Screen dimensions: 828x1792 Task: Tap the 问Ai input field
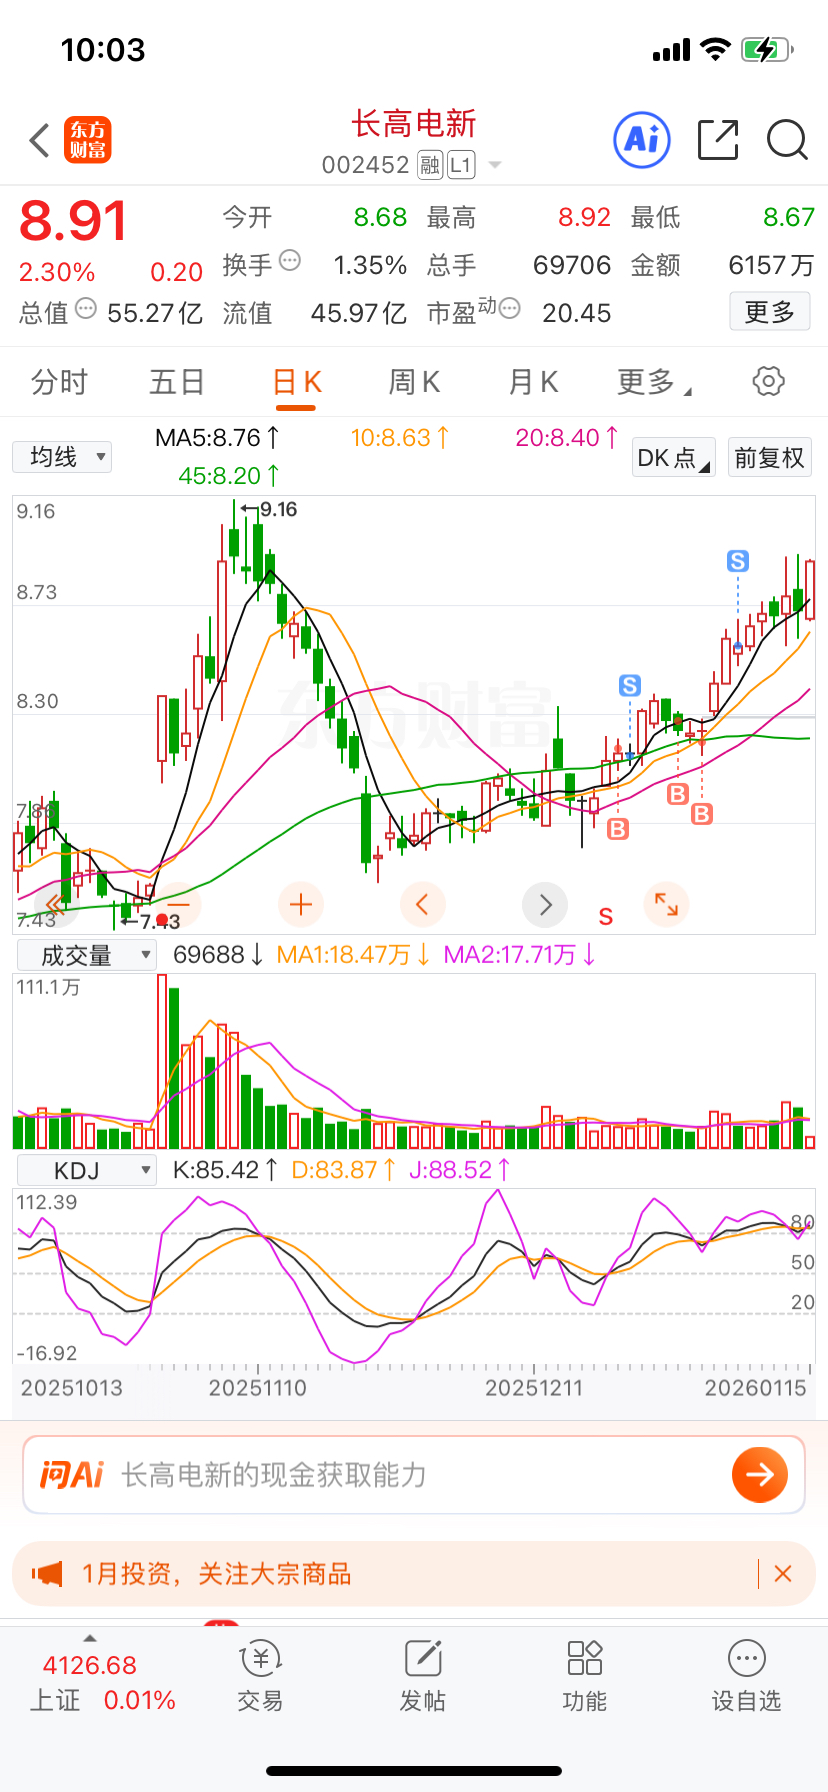pos(414,1475)
